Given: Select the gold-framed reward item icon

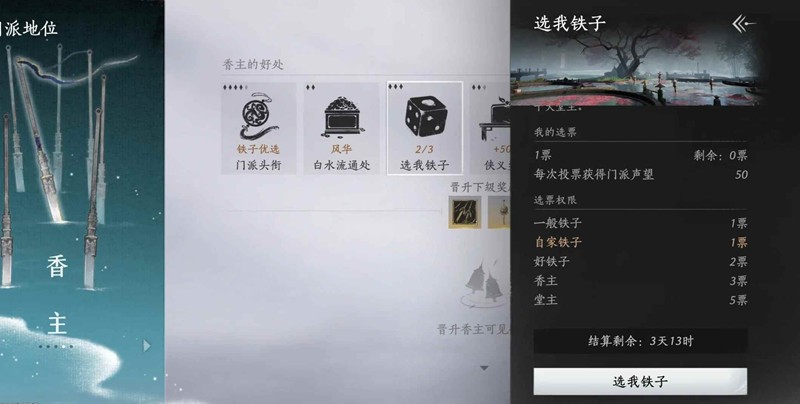Looking at the screenshot, I should pyautogui.click(x=464, y=212).
